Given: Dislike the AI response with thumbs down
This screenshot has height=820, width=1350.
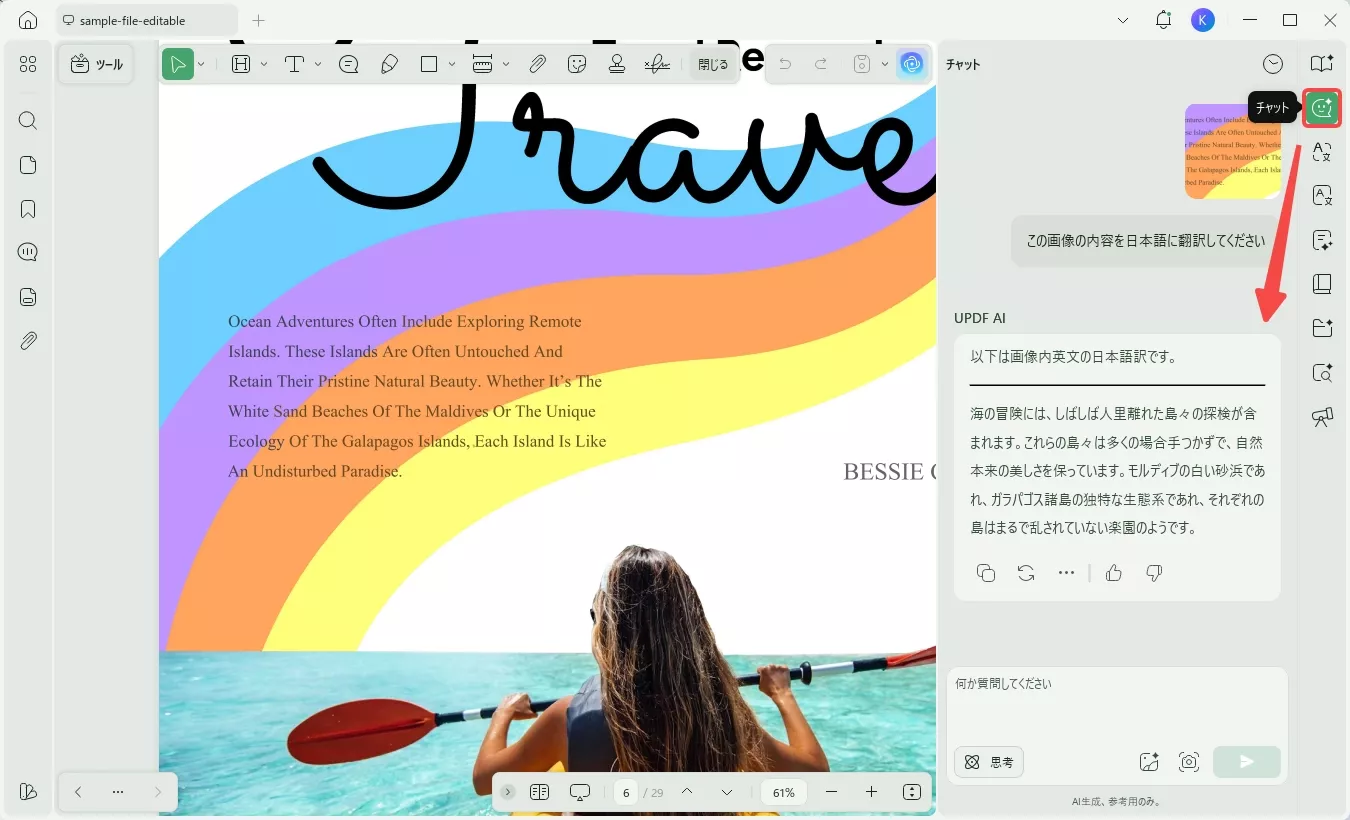Looking at the screenshot, I should pyautogui.click(x=1154, y=573).
